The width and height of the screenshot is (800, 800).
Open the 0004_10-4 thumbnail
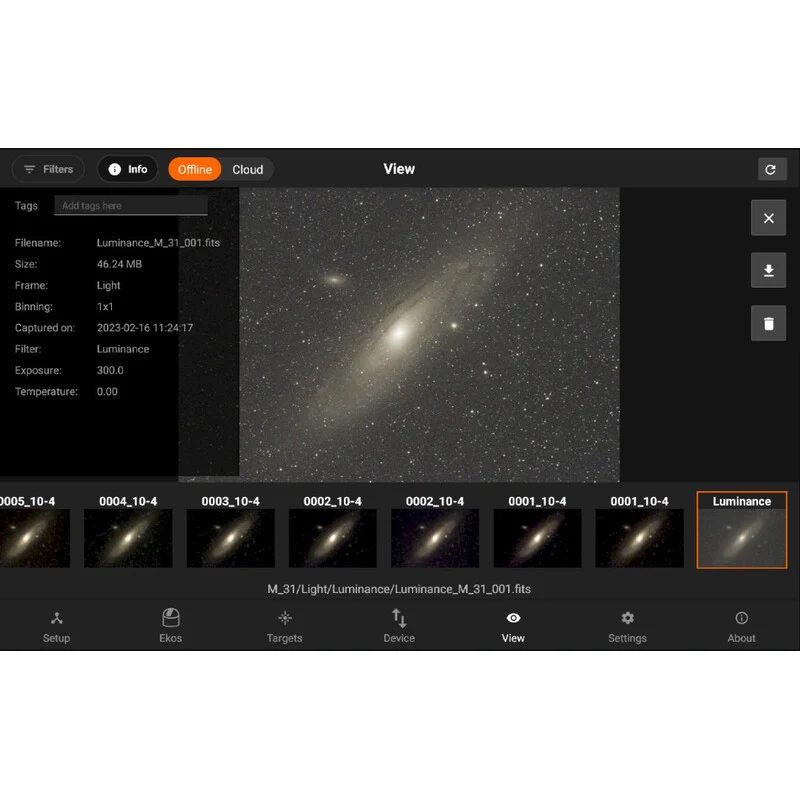pyautogui.click(x=128, y=531)
